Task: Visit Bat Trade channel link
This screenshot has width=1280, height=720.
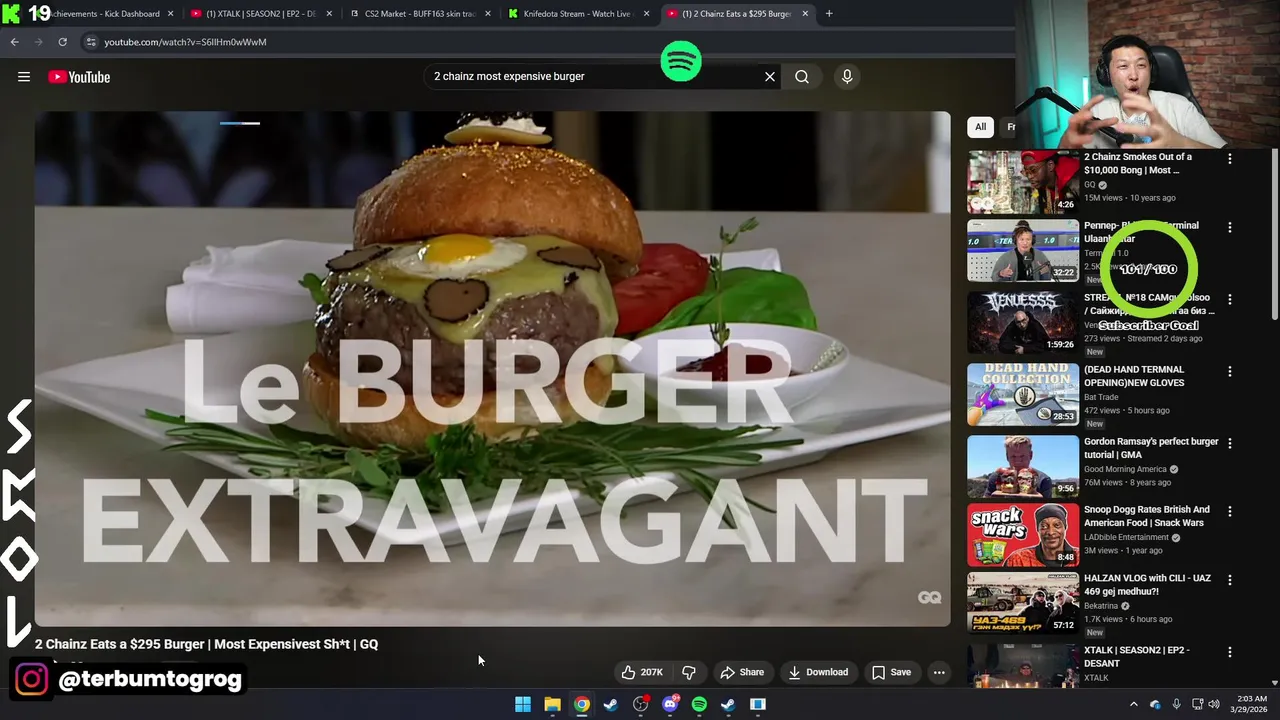Action: point(1101,397)
